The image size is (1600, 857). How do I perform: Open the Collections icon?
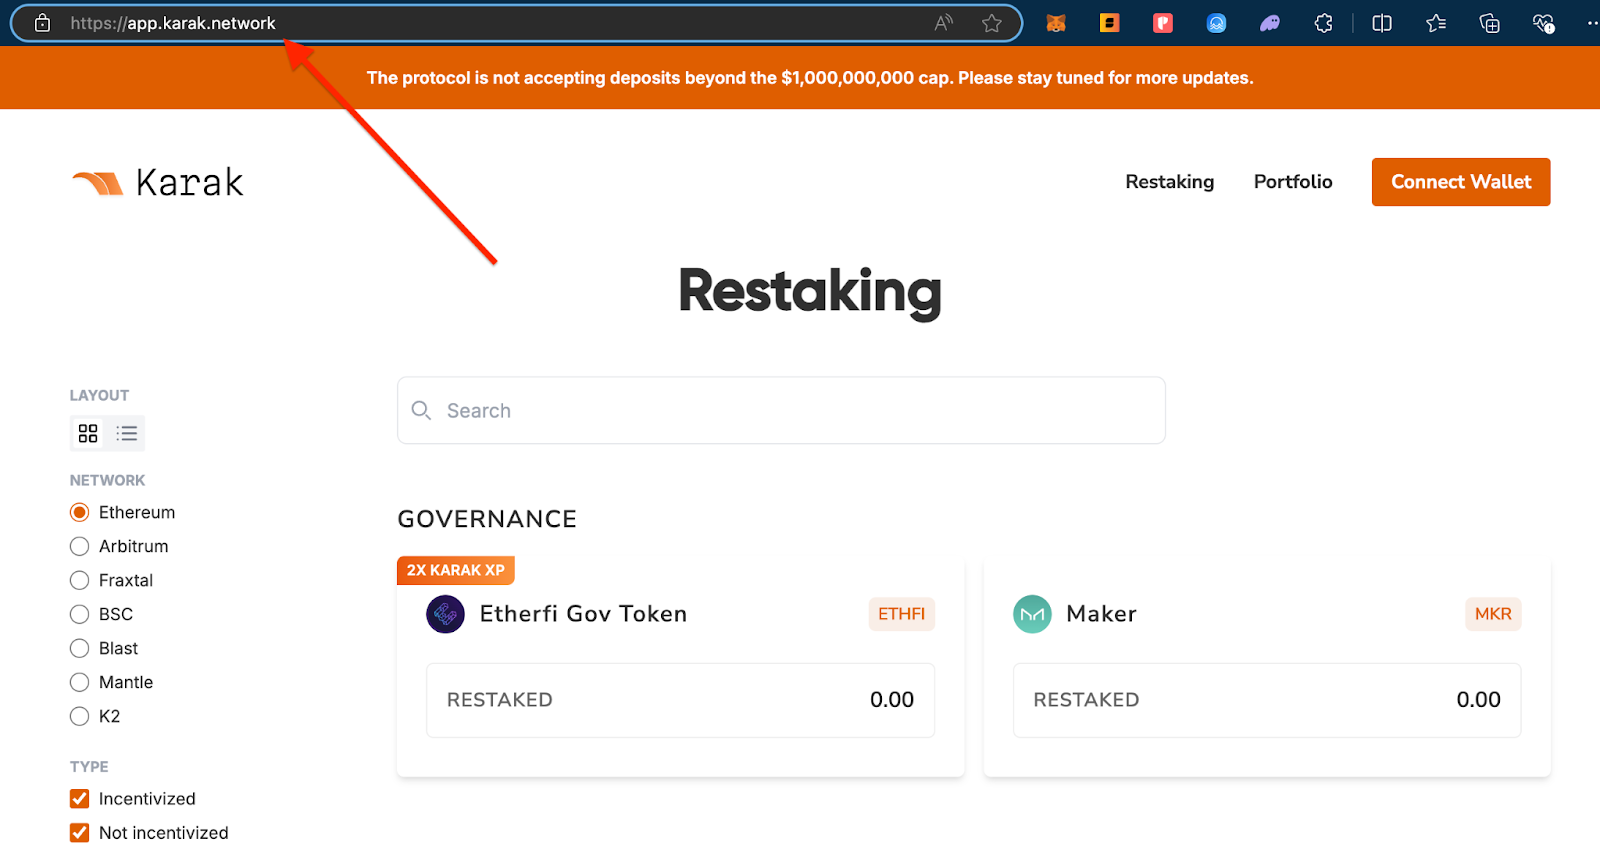(1489, 23)
